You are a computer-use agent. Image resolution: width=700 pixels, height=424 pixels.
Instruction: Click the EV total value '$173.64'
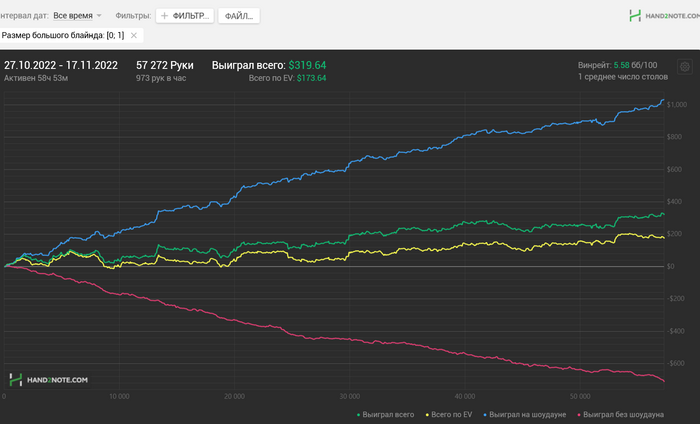point(312,78)
